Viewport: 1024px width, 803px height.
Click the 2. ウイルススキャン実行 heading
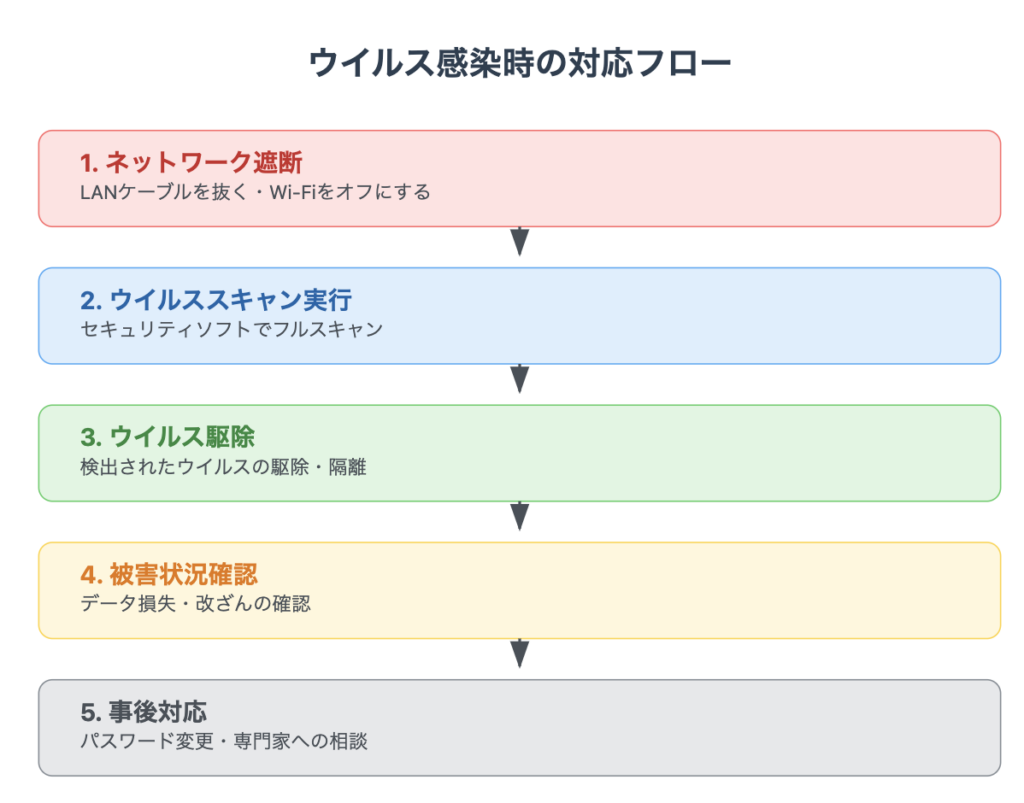[x=216, y=300]
